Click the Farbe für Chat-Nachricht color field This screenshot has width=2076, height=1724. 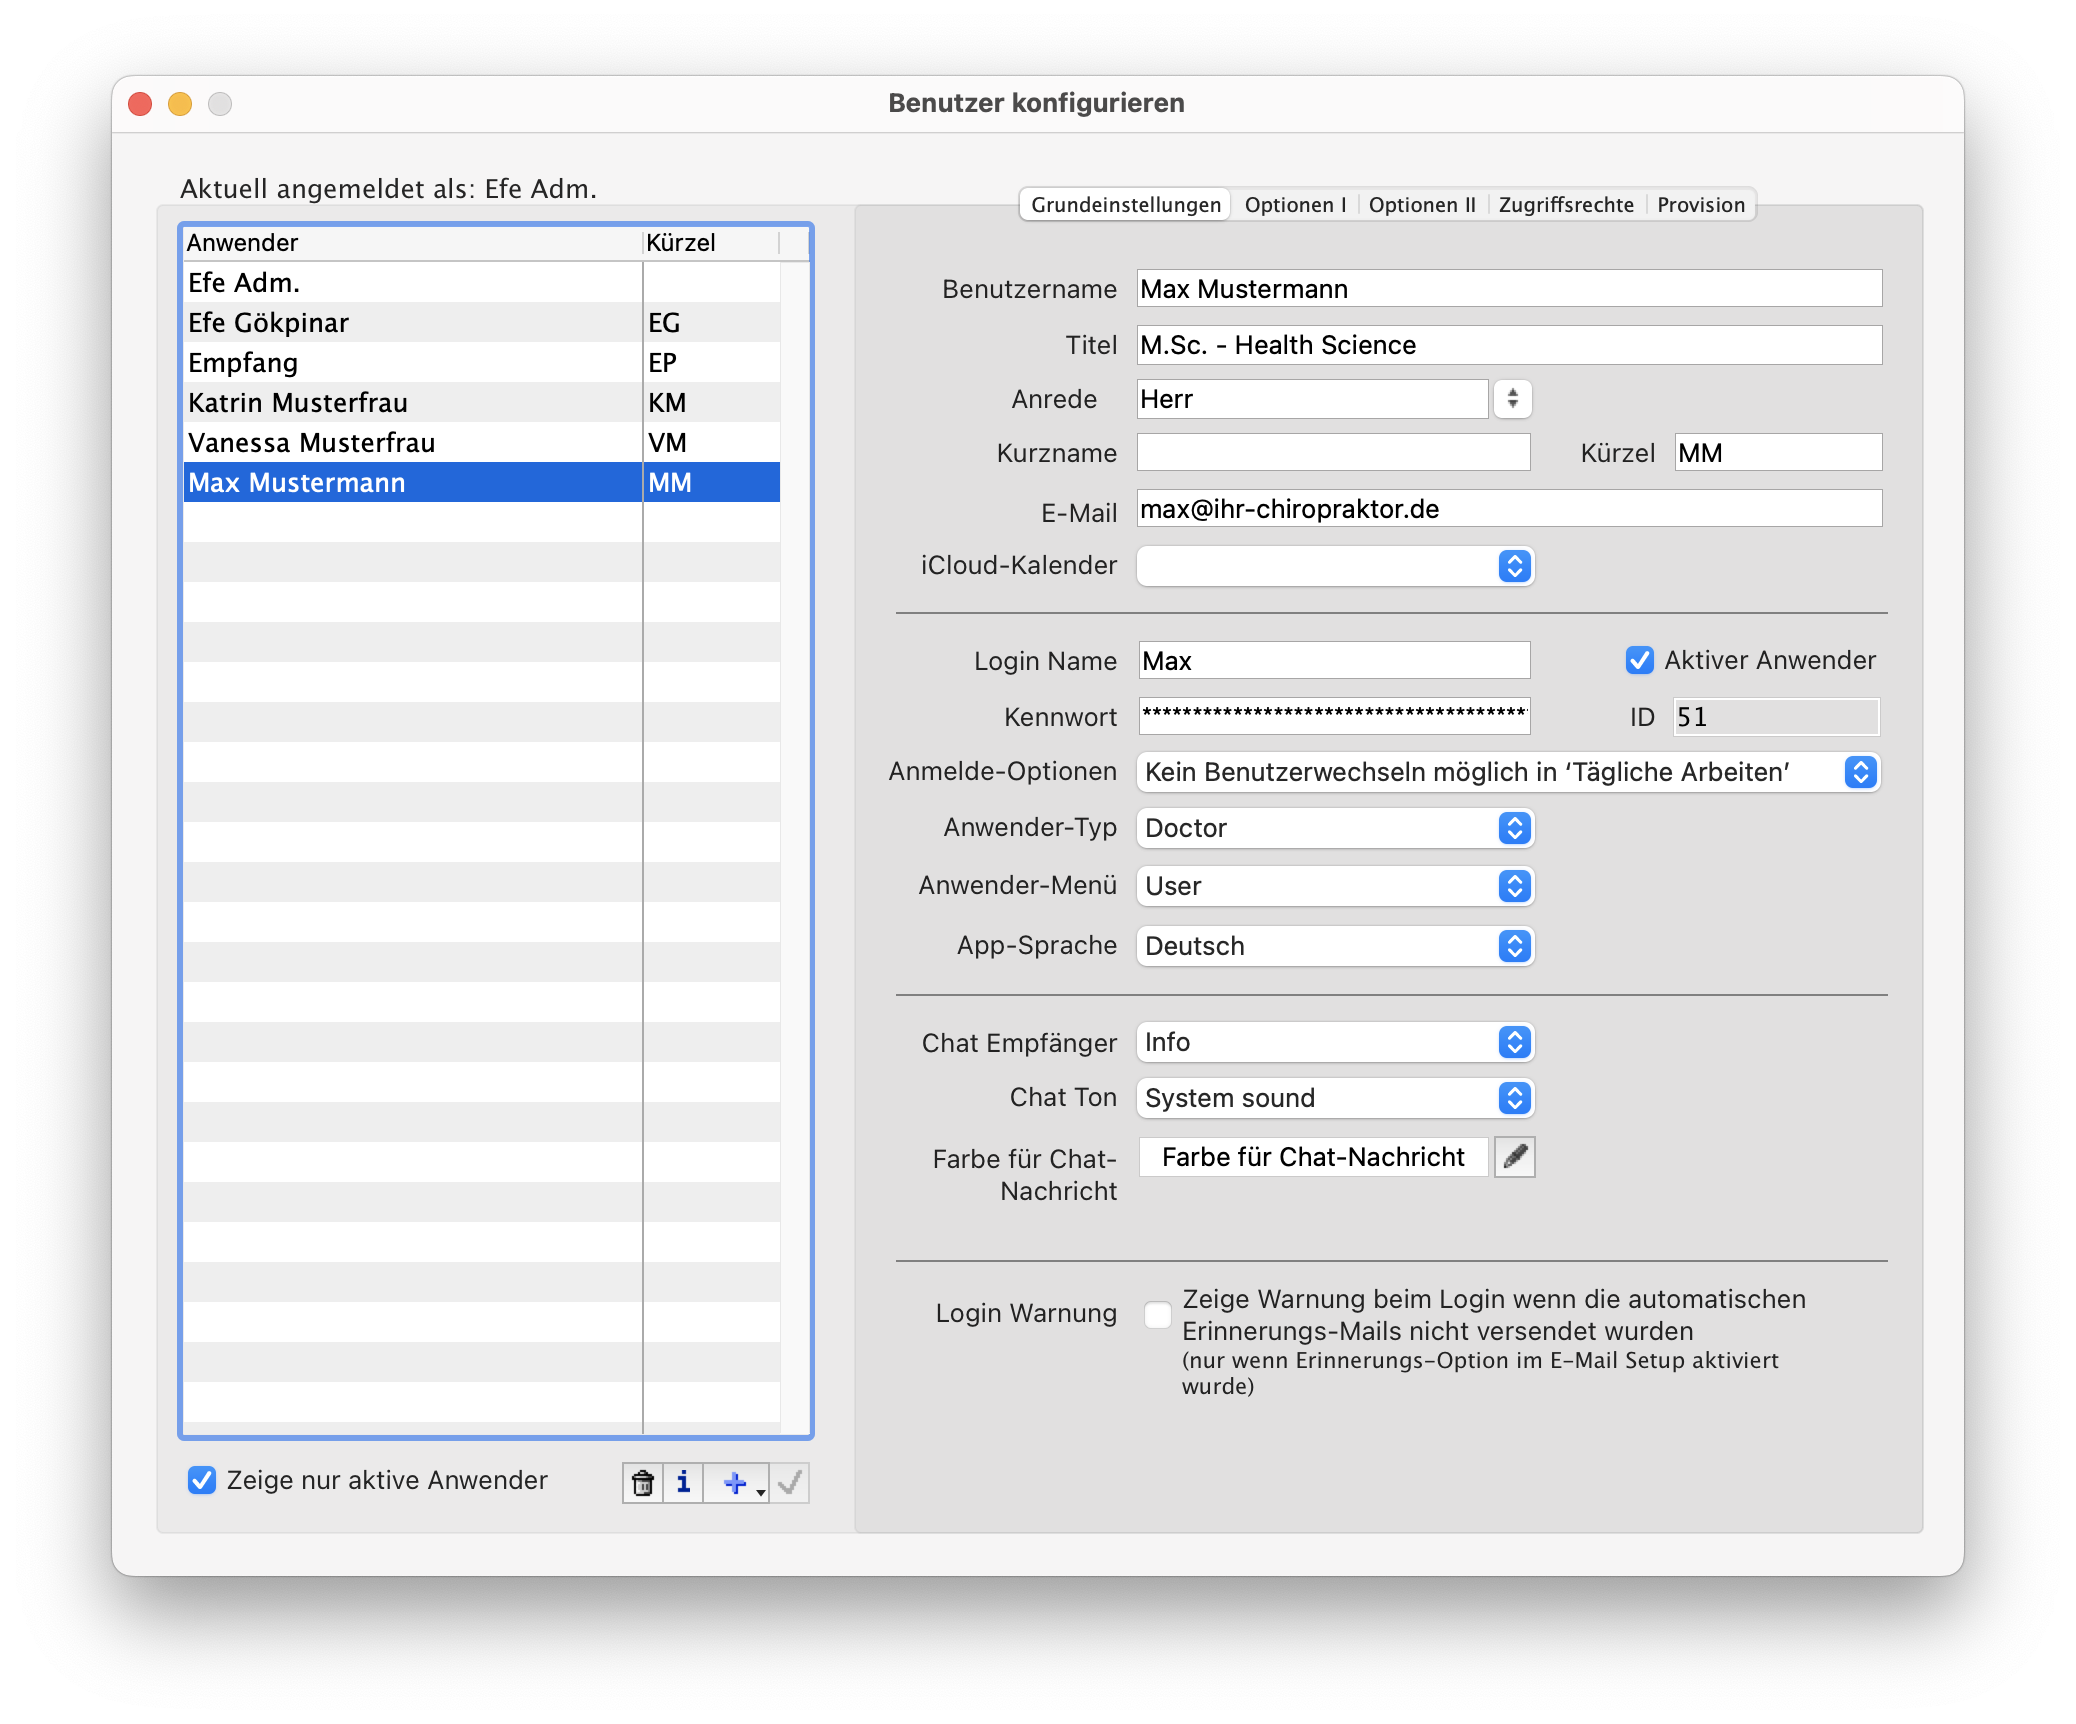tap(1313, 1157)
